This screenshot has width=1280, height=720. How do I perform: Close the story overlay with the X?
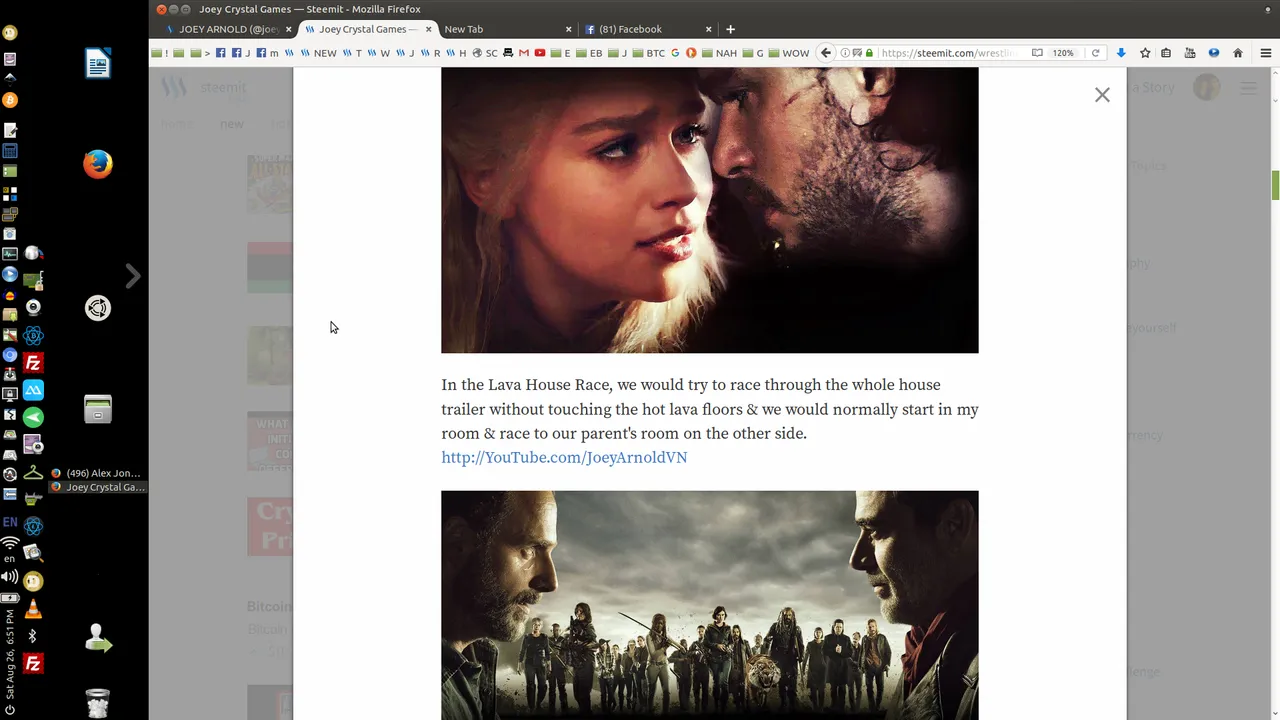(1102, 95)
